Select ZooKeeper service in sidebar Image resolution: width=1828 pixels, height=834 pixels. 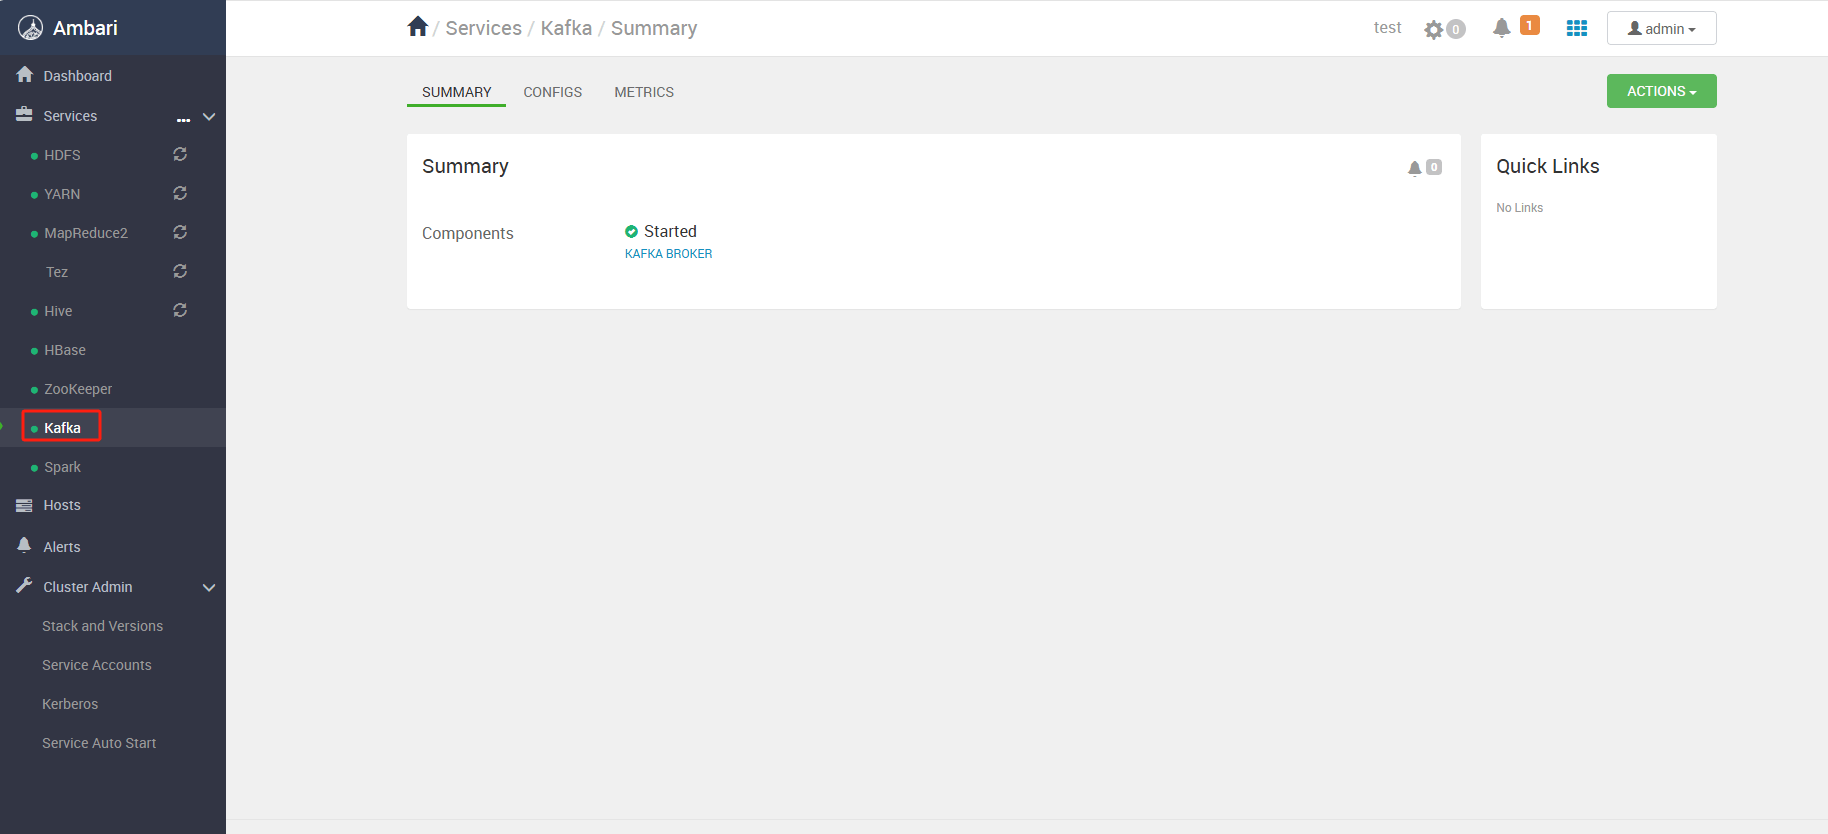[78, 389]
